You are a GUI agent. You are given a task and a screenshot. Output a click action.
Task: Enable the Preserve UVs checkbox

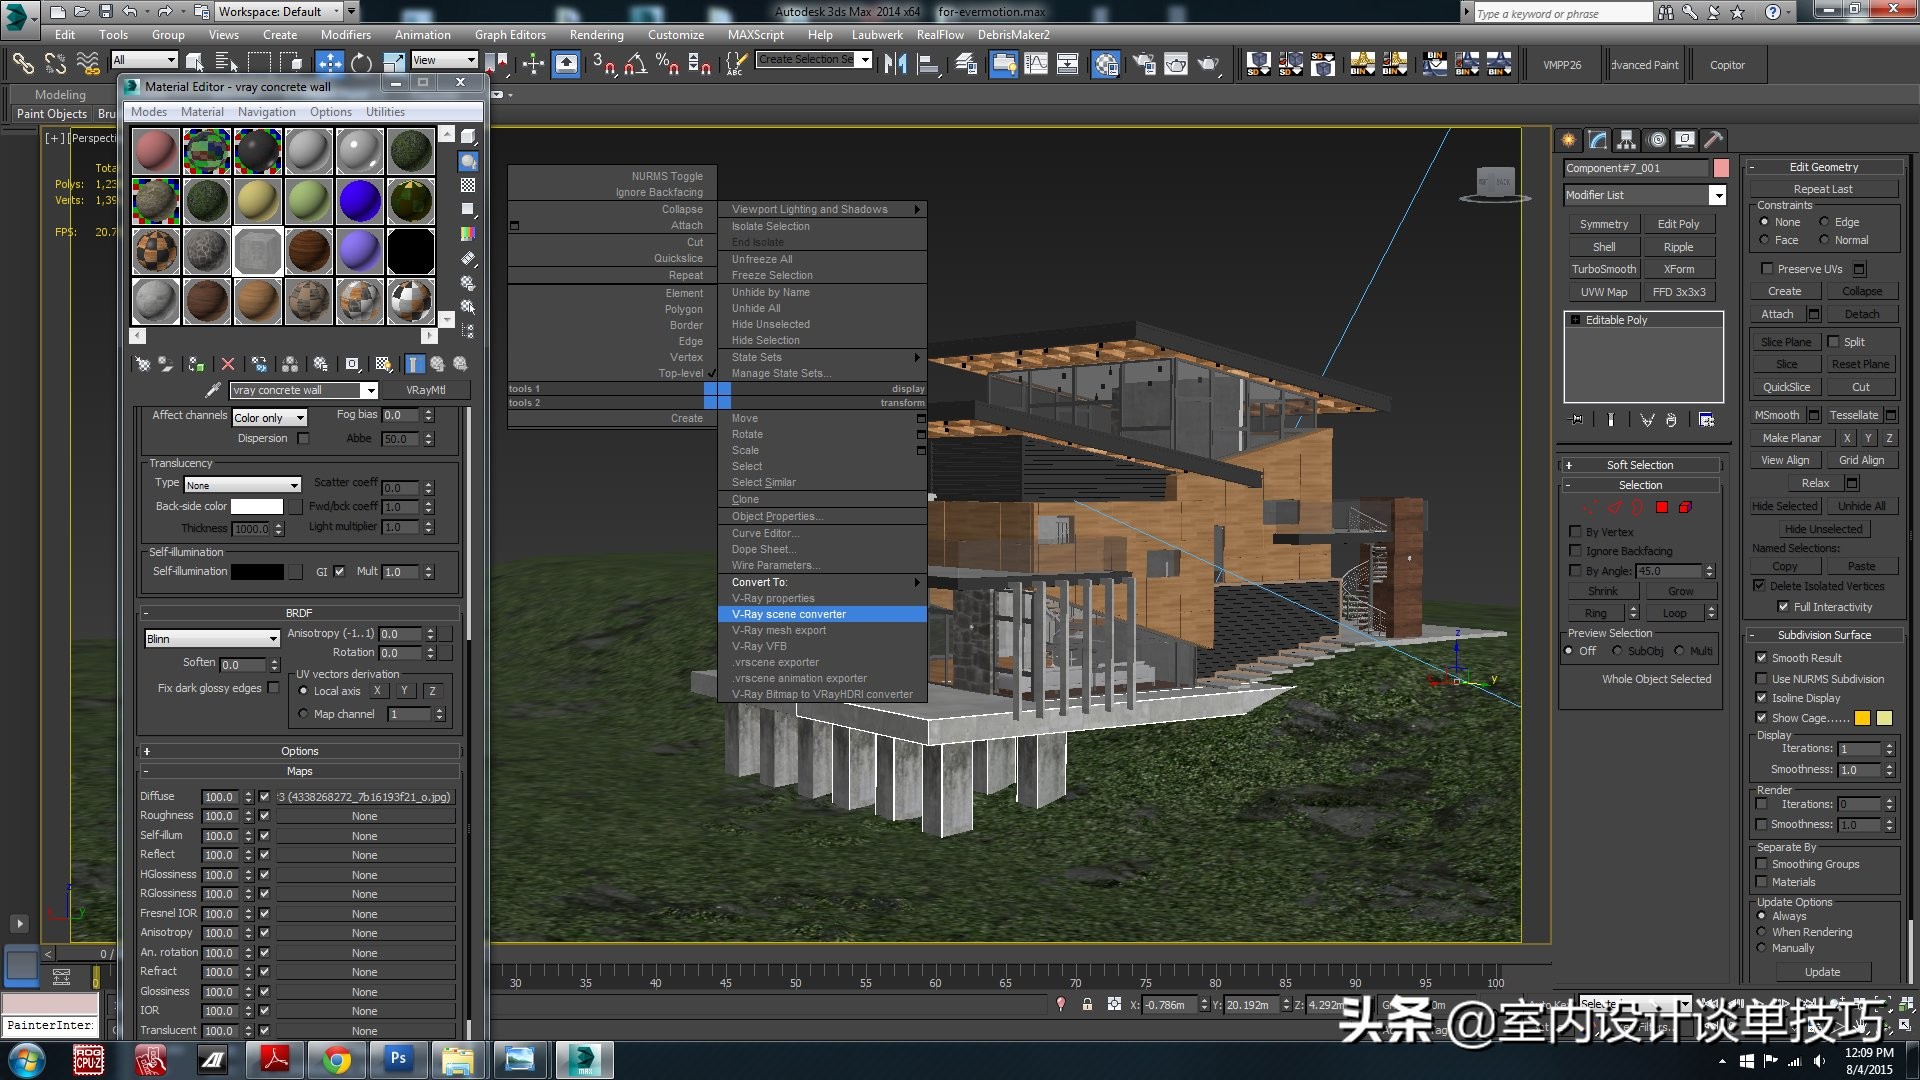(x=1767, y=269)
